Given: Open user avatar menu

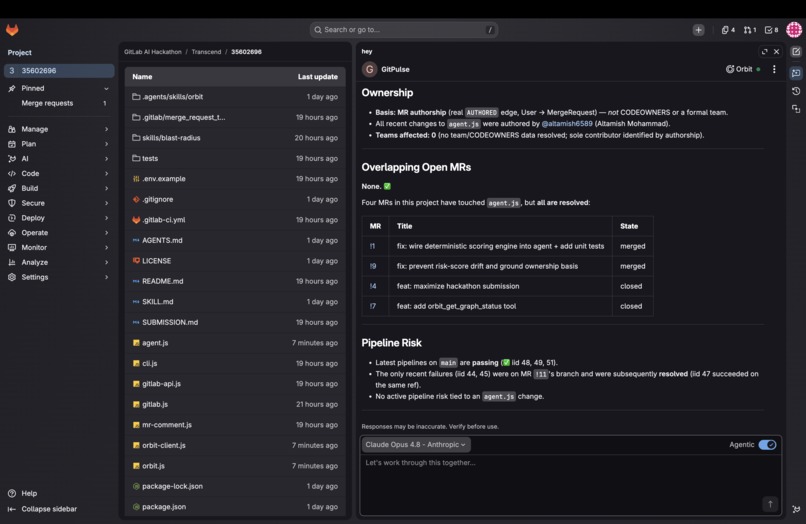Looking at the screenshot, I should coord(794,30).
